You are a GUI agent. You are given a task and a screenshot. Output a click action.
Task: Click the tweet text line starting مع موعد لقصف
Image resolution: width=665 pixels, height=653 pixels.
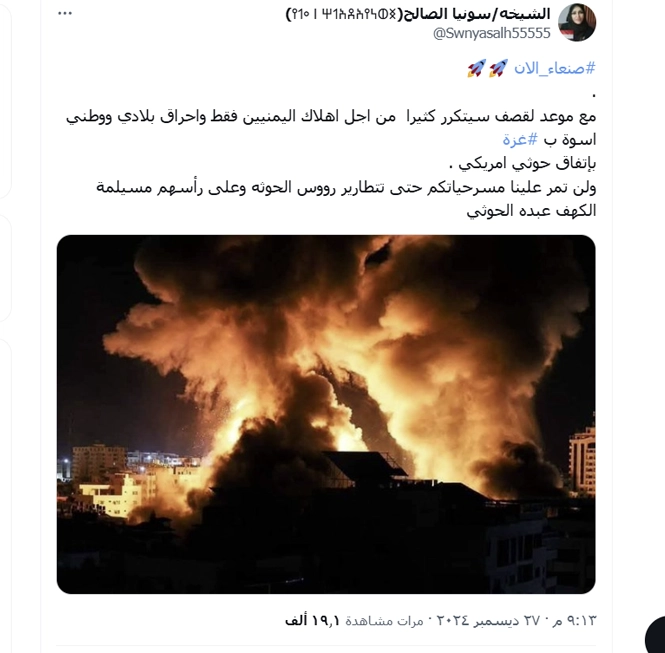331,116
